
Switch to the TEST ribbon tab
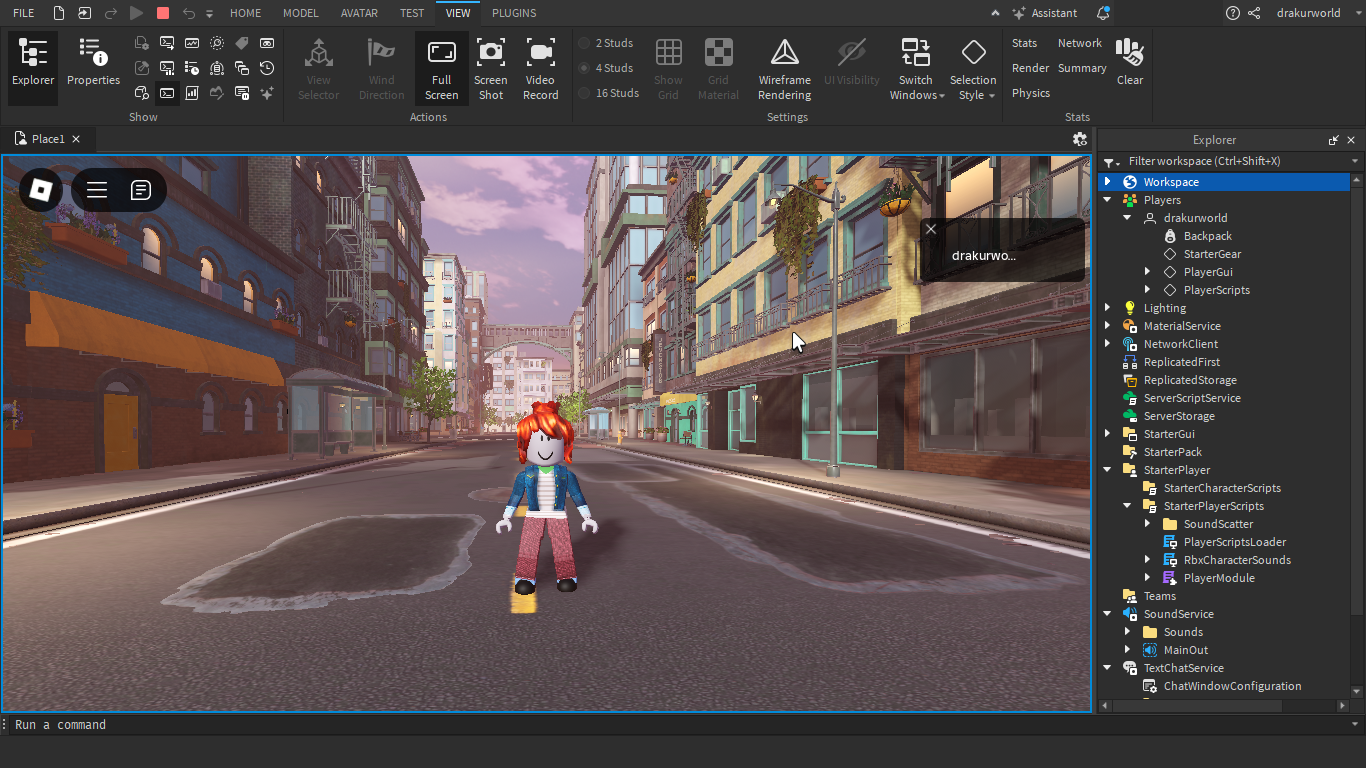pos(412,13)
